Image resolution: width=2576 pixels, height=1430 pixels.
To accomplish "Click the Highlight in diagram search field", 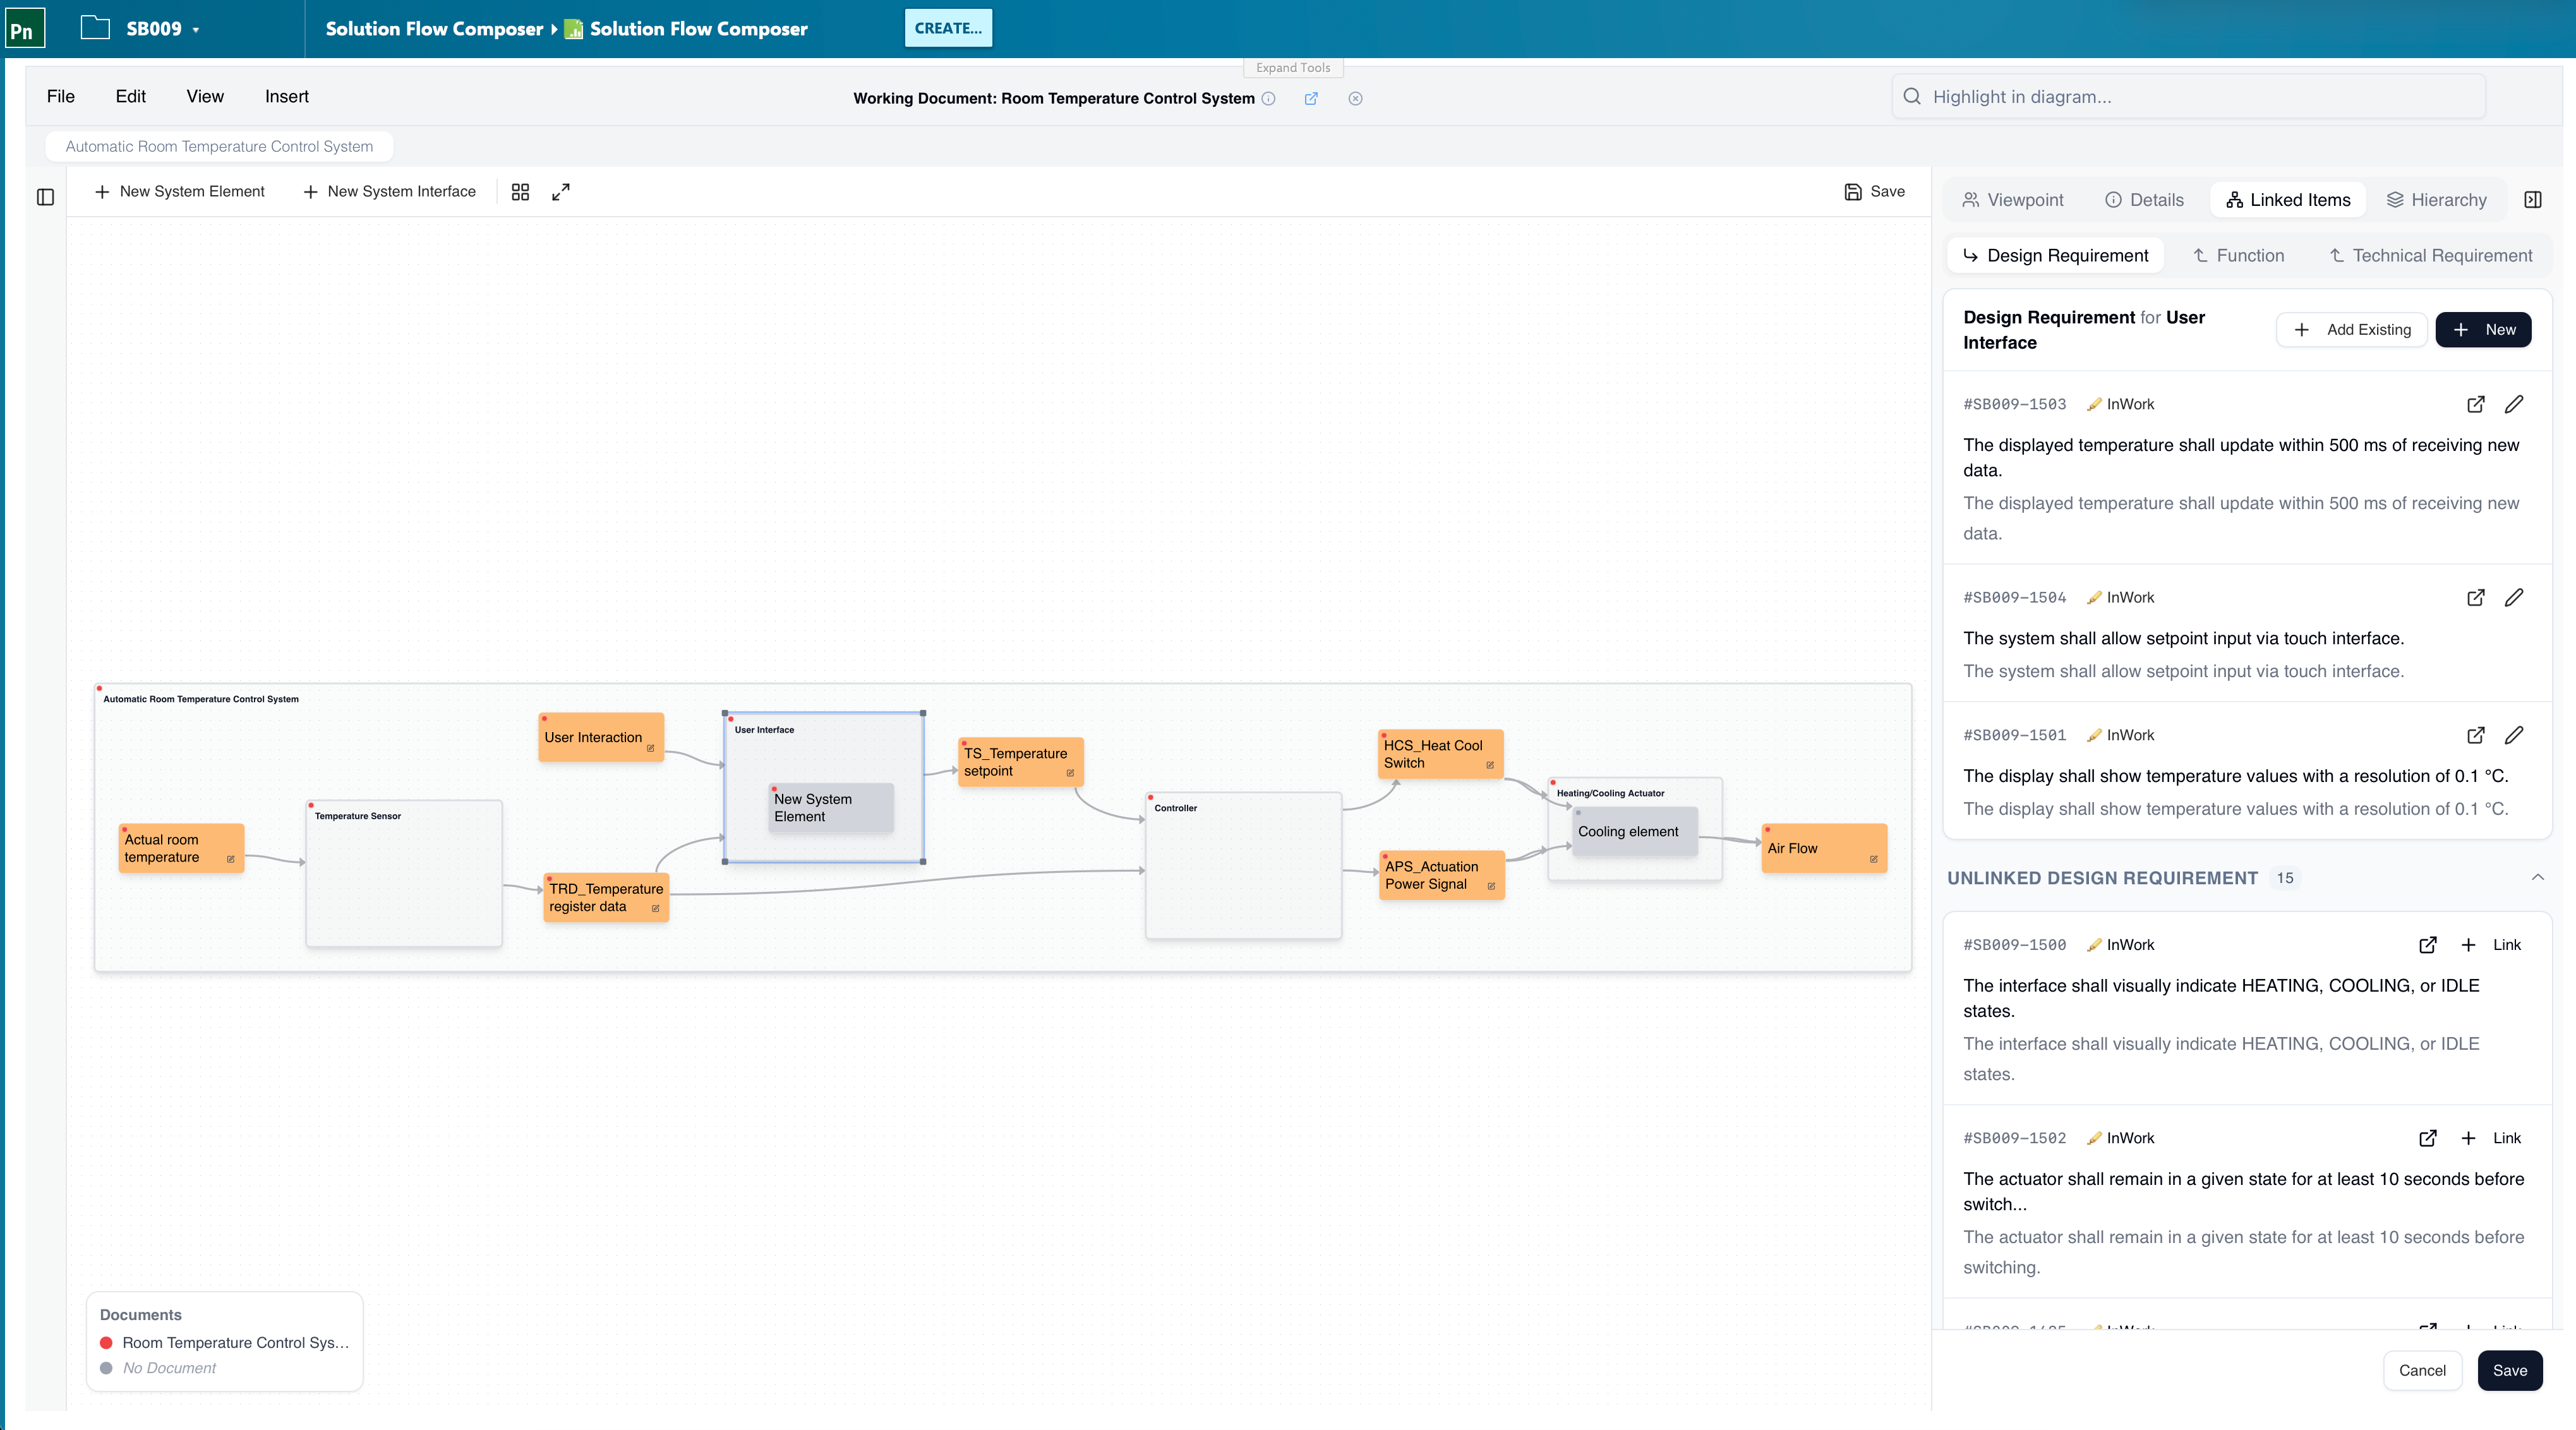I will pos(2188,96).
